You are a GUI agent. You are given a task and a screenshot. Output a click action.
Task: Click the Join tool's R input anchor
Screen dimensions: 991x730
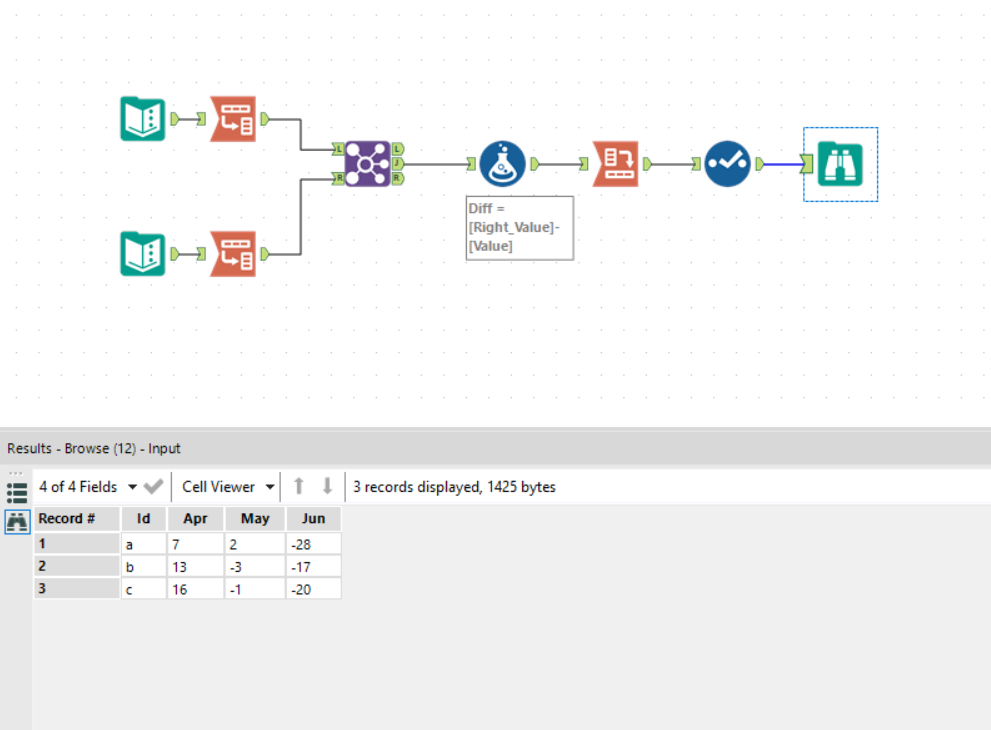coord(338,178)
